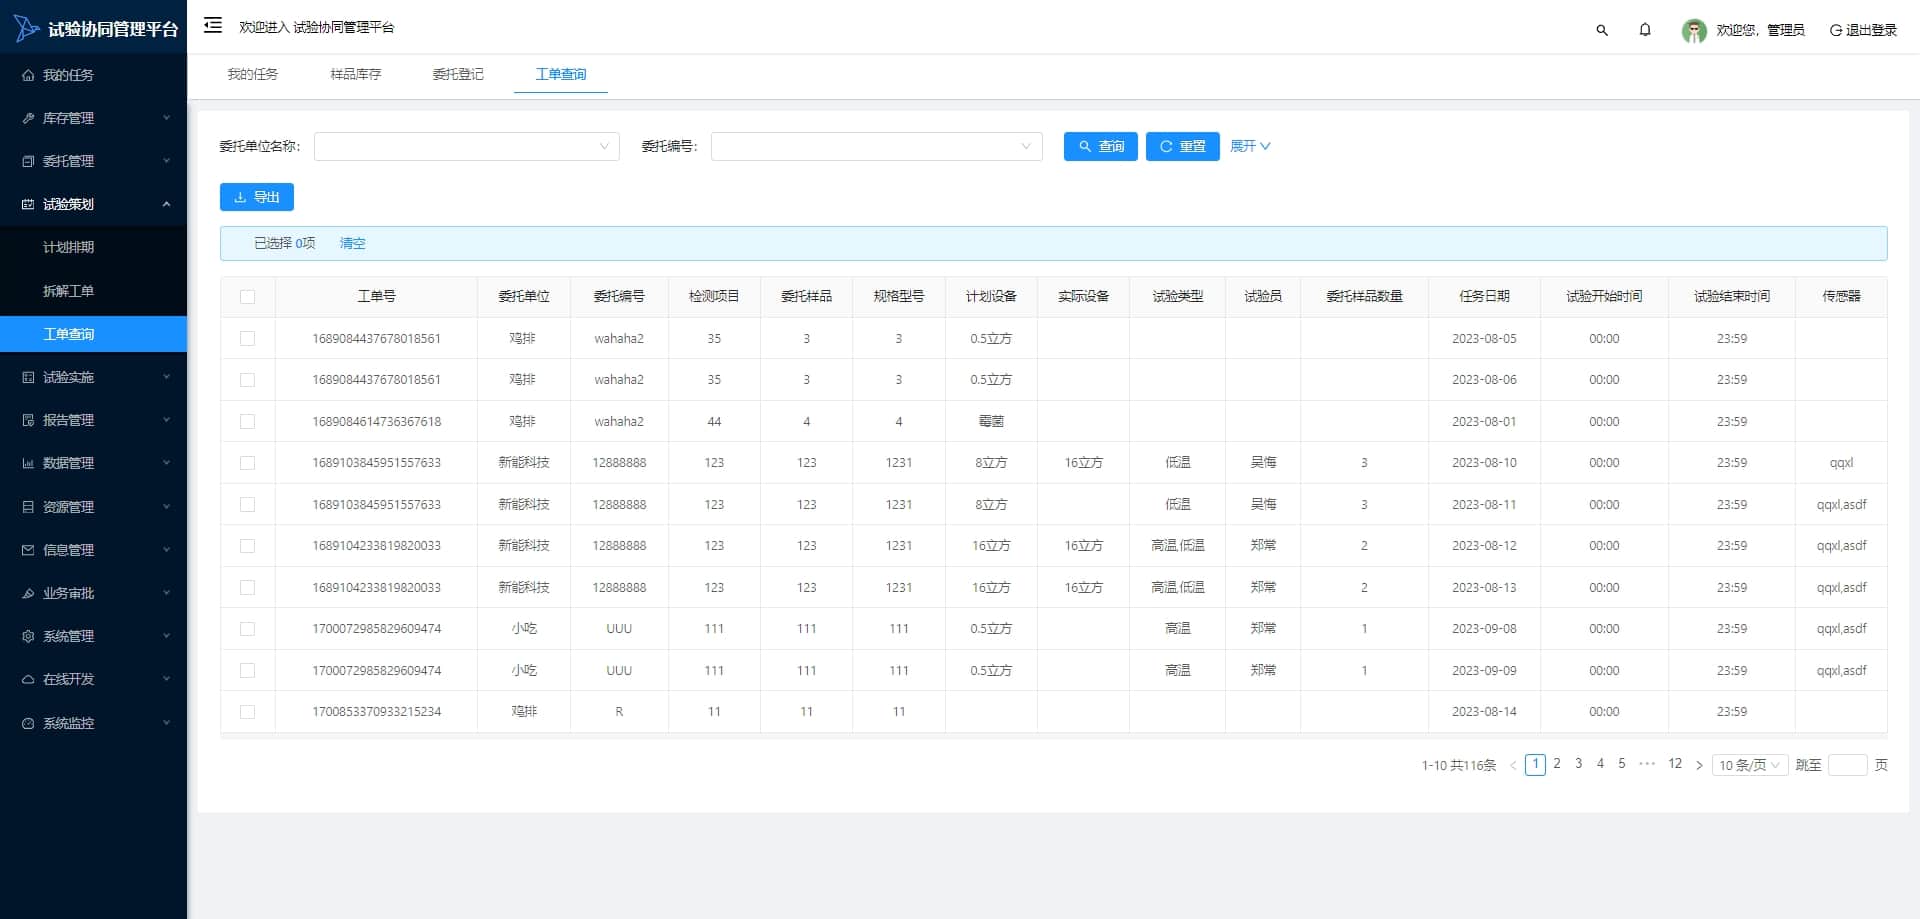Screen dimensions: 1920x919
Task: Check the row dated 2023-08-05
Action: [x=248, y=339]
